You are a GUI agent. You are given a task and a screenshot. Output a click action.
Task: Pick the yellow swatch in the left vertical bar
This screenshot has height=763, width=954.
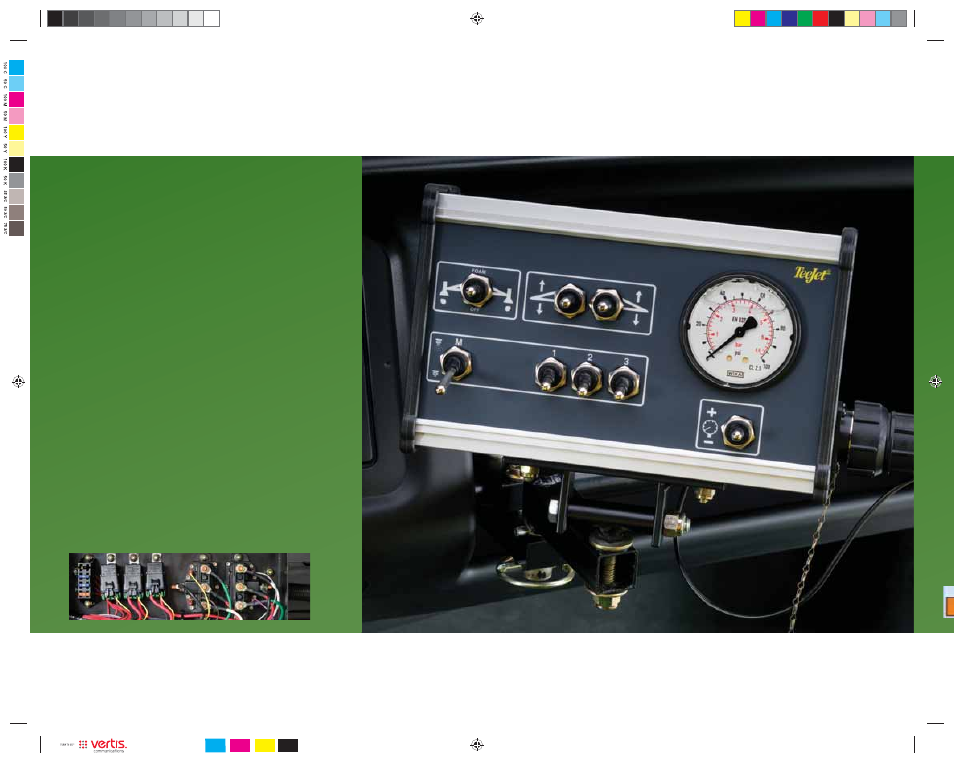pyautogui.click(x=16, y=132)
